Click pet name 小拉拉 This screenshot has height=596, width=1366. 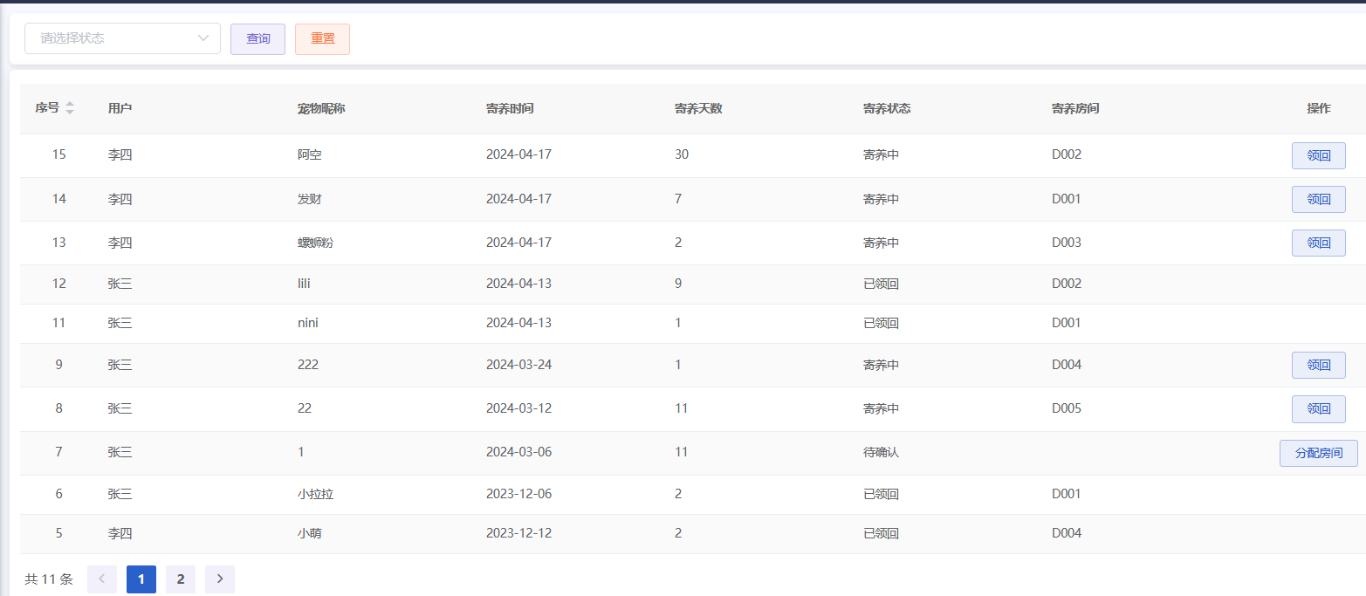(315, 494)
